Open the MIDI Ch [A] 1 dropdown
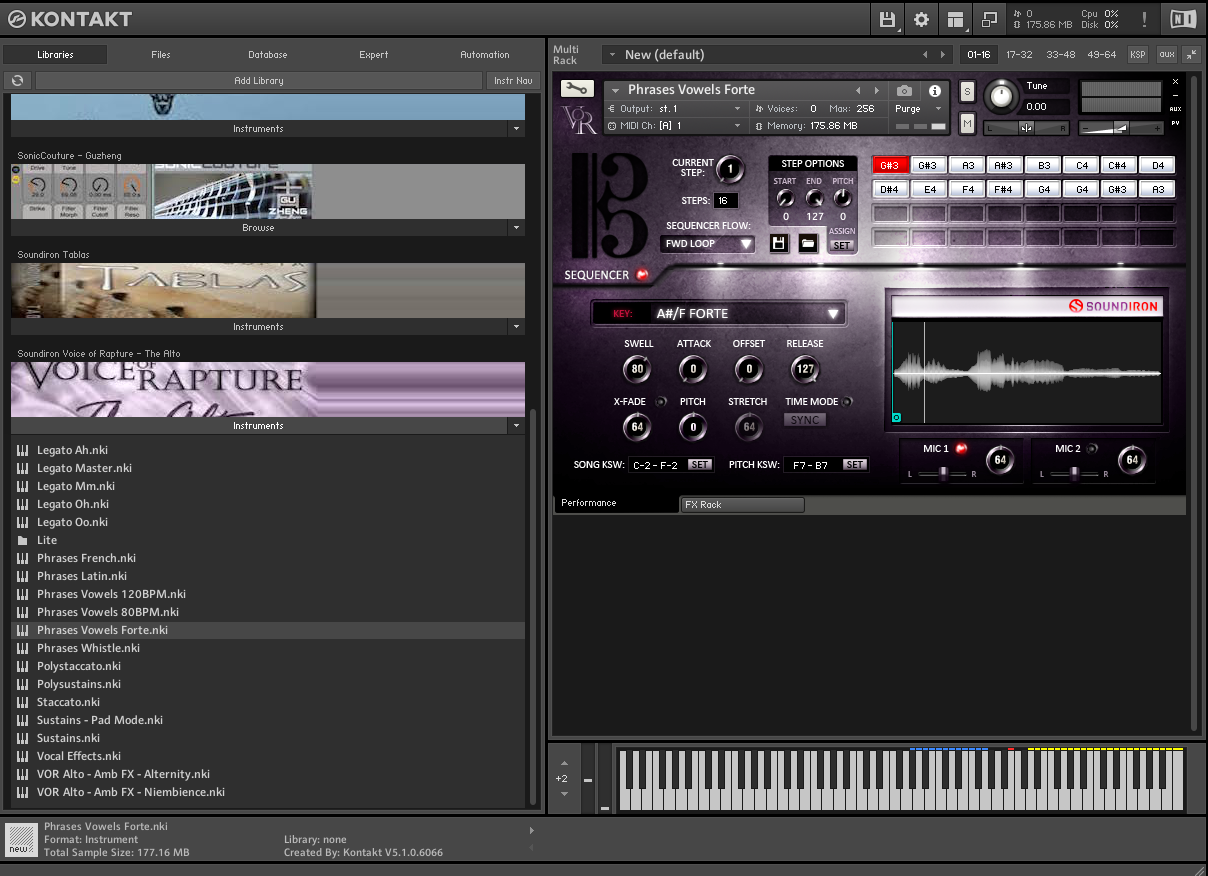Screen dimensions: 1208x876 674,125
